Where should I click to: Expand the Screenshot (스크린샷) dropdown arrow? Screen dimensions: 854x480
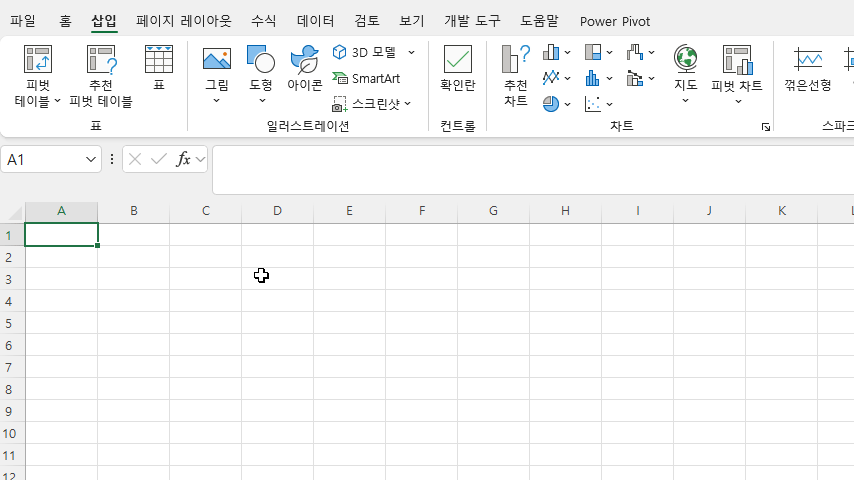click(x=407, y=104)
